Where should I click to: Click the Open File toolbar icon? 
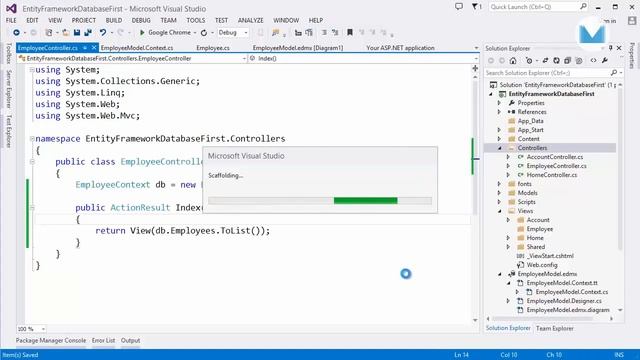[x=65, y=32]
